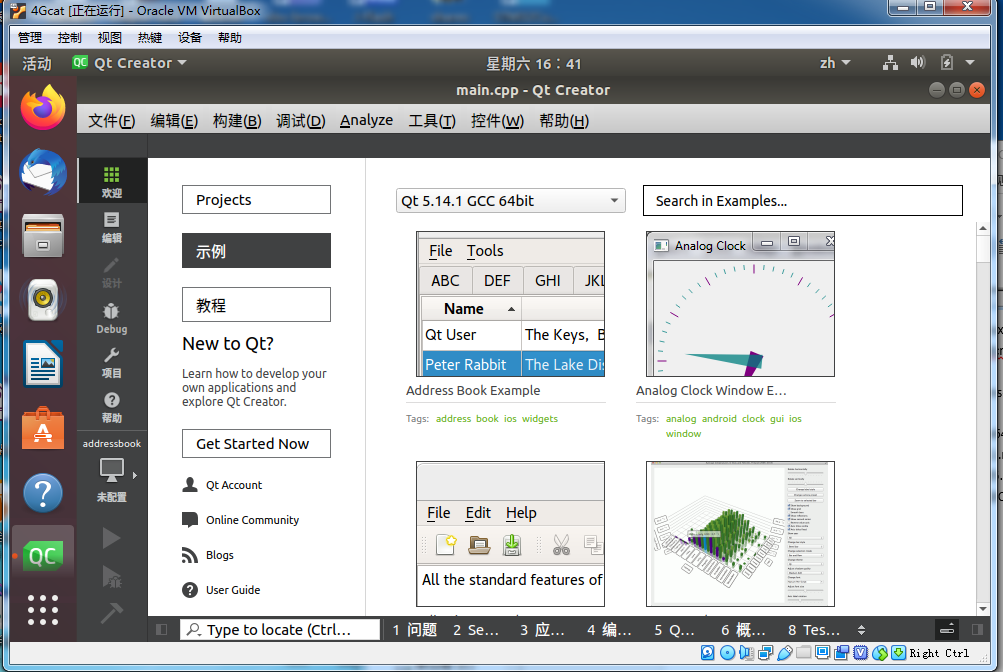Click VirtualBox optical disc status icon
Image resolution: width=1003 pixels, height=672 pixels.
(727, 653)
